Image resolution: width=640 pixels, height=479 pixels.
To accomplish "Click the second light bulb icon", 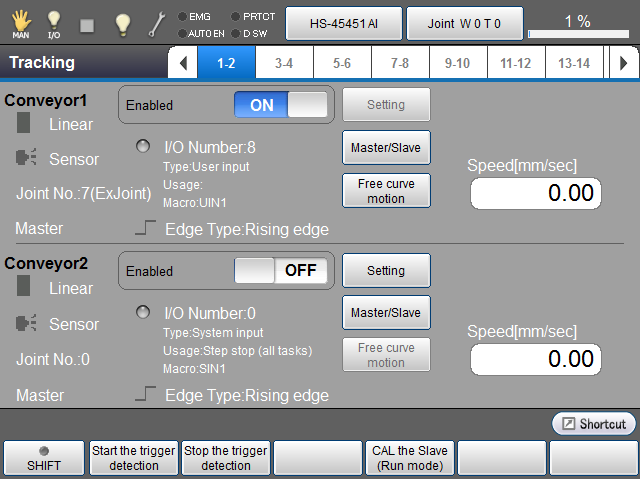I will pos(122,23).
